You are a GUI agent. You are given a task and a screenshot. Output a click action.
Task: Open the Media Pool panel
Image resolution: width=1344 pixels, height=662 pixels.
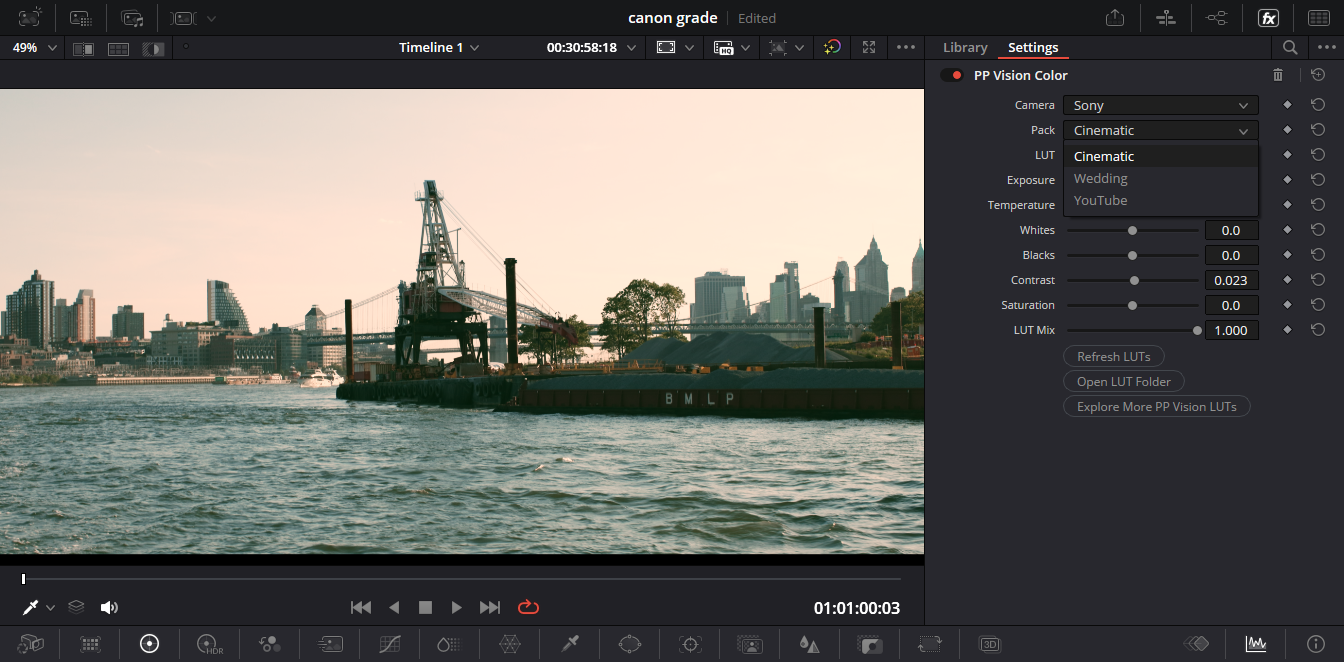(132, 17)
